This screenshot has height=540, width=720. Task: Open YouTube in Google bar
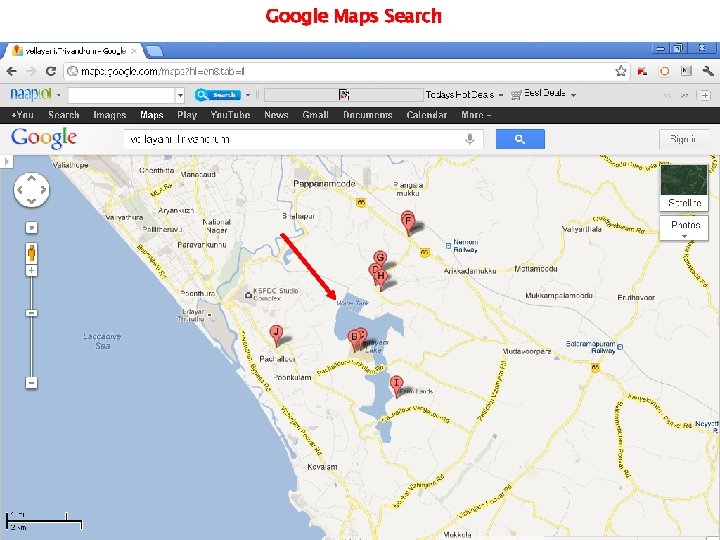click(x=230, y=115)
